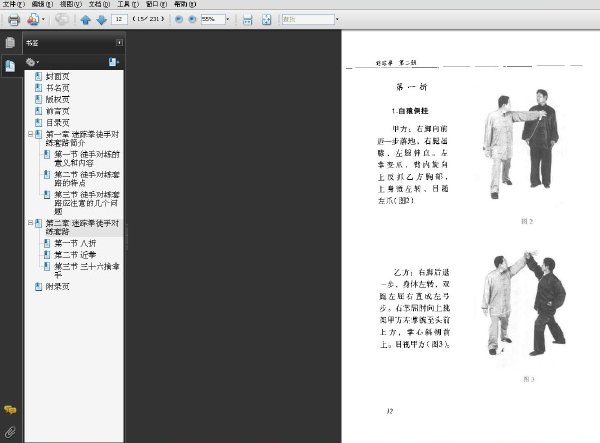The image size is (600, 443).
Task: Go to next page with down arrow
Action: click(101, 20)
